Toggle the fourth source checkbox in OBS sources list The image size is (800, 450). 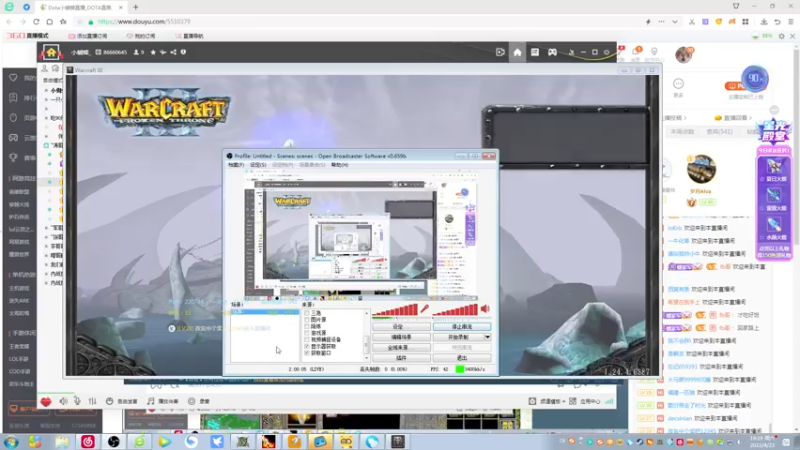click(307, 333)
